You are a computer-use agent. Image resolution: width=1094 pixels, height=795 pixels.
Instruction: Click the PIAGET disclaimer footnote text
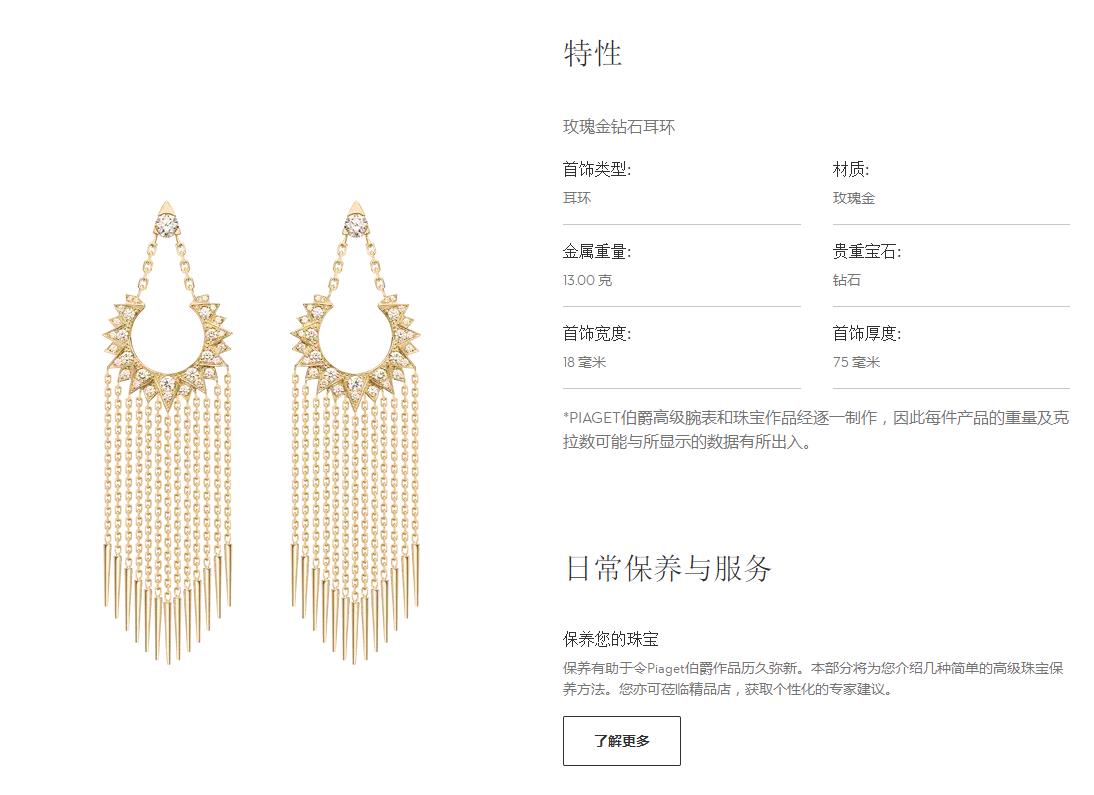816,430
